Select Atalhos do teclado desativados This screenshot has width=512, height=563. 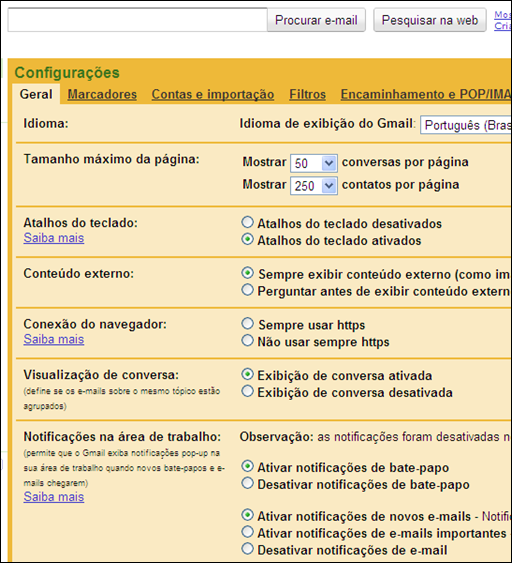(x=247, y=222)
